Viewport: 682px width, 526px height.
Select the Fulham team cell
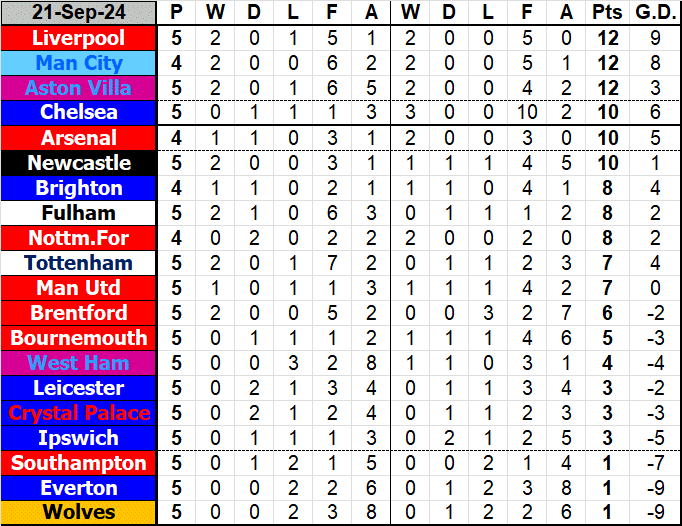[x=79, y=213]
